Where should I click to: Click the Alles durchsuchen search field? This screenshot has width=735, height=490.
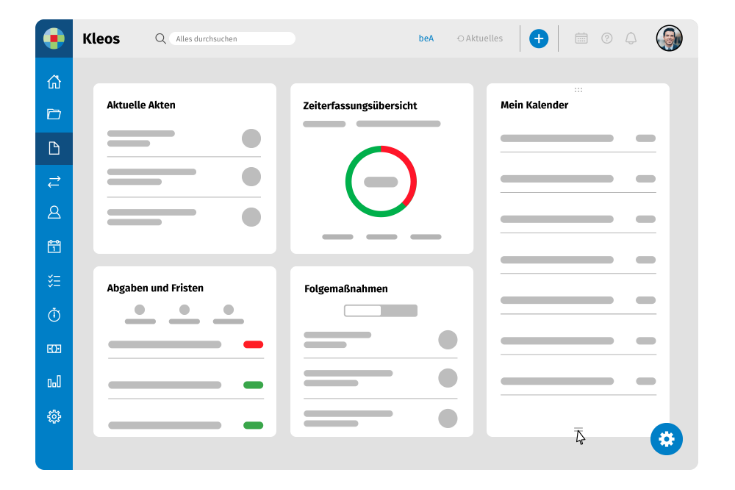pos(232,39)
